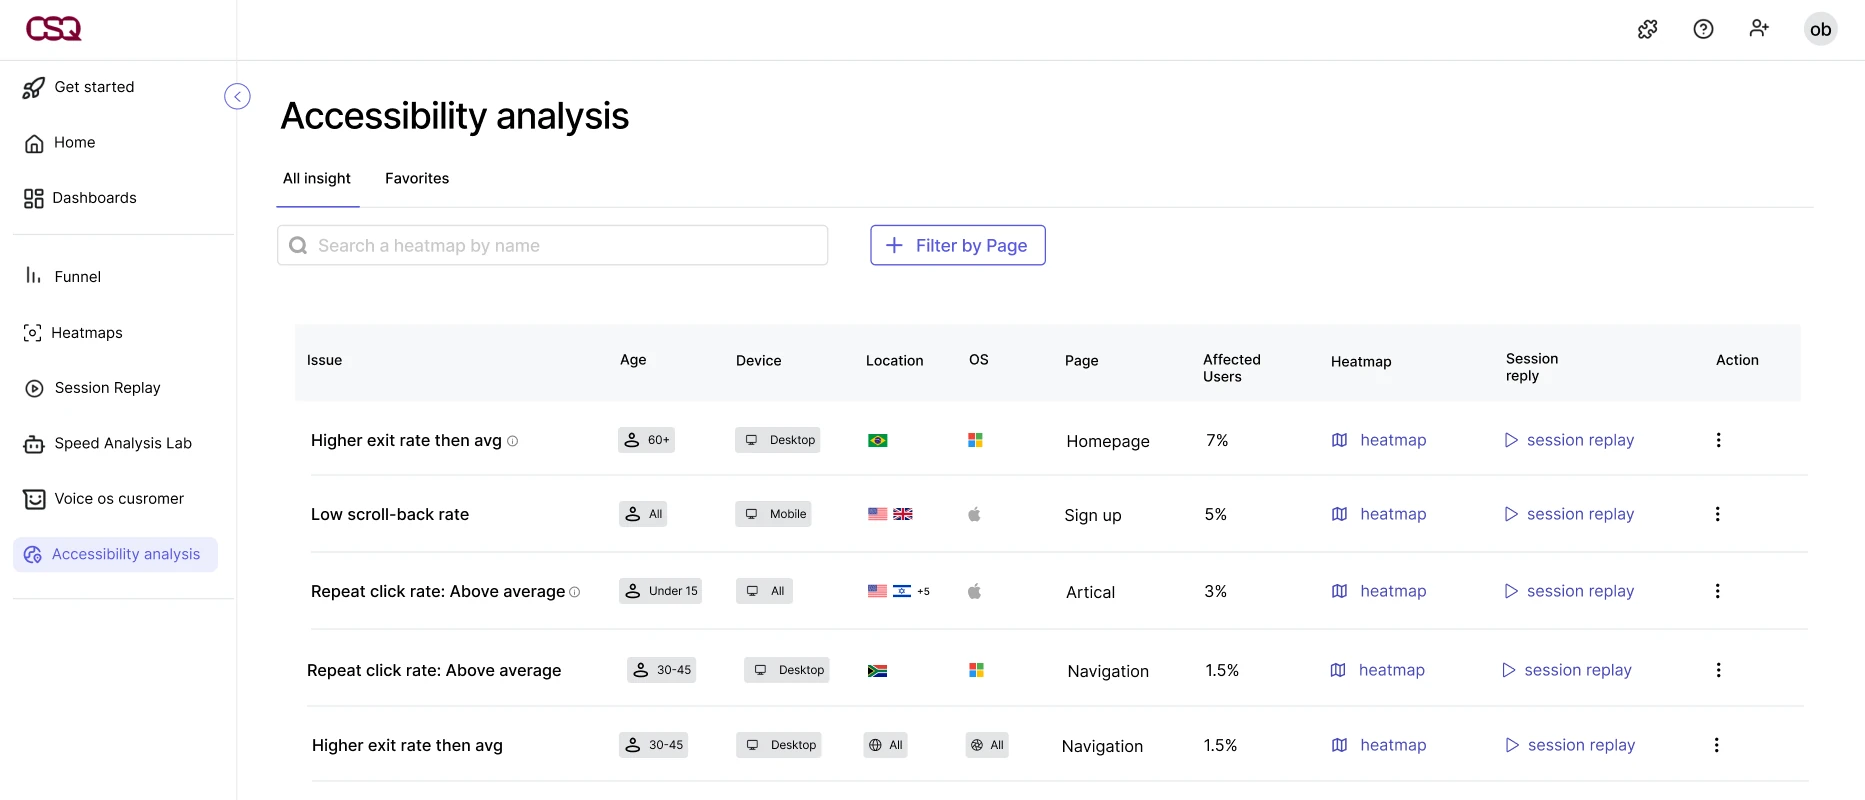Open session replay for Artical row
Screen dimensions: 1865x800
tap(1569, 591)
